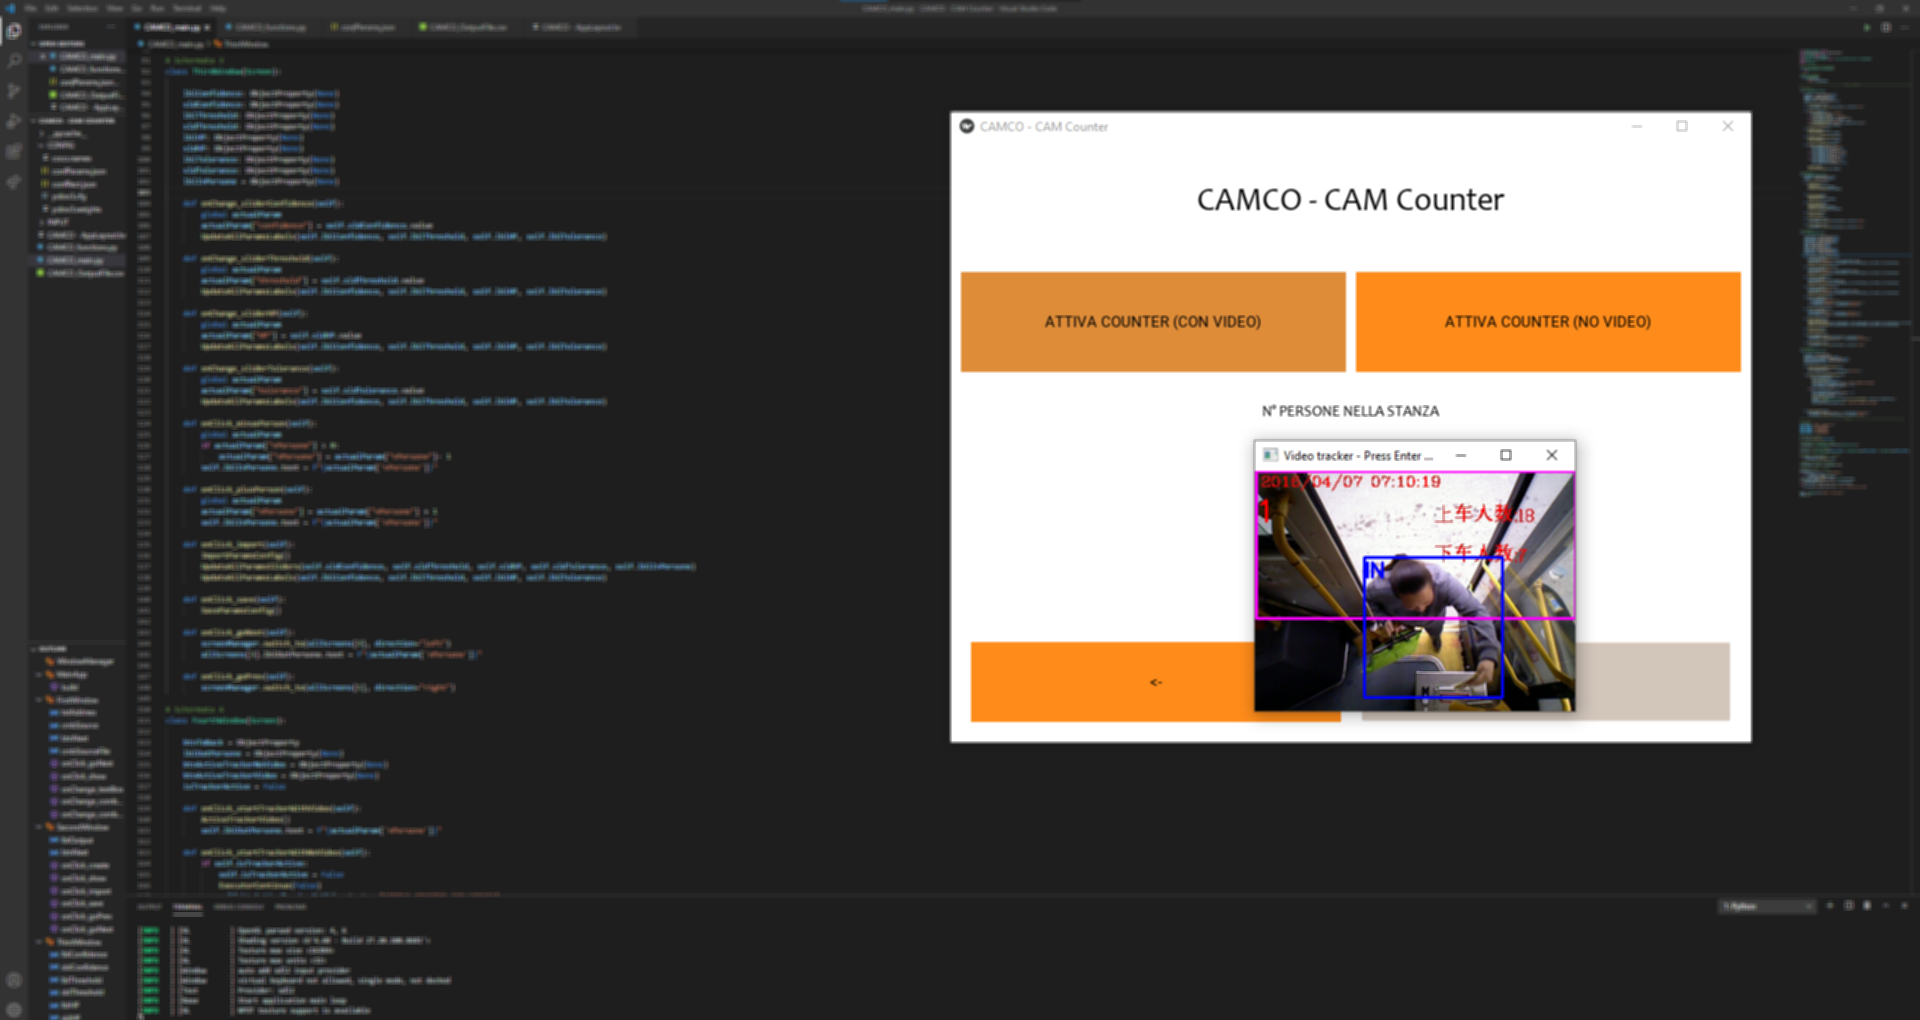
Task: Open the Run and Debug view
Action: 14,121
